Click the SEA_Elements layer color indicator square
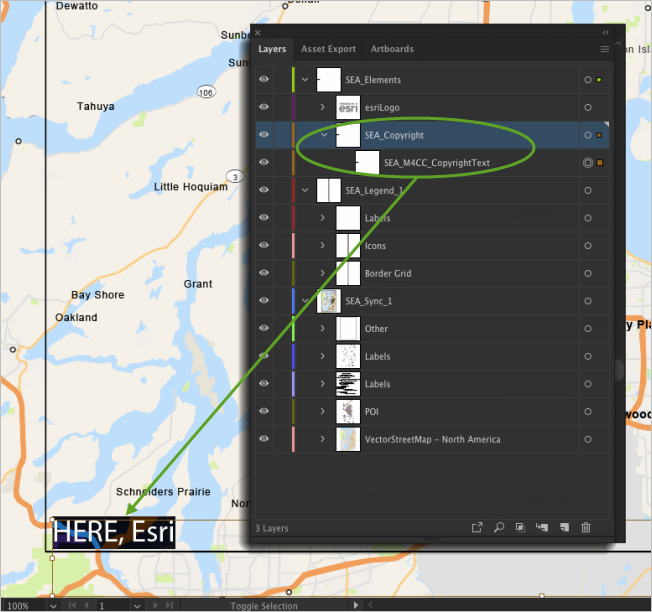This screenshot has width=652, height=612. point(599,80)
